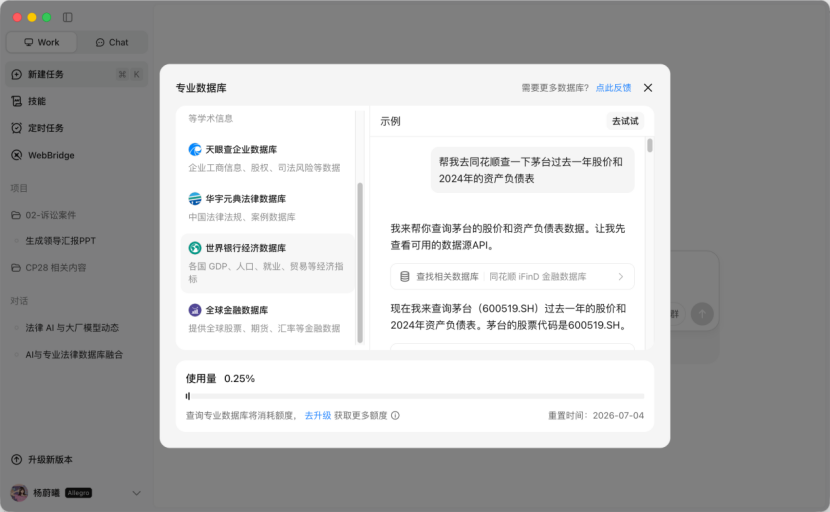Open the CP28 相关内容 project
The image size is (830, 512).
tap(76, 267)
